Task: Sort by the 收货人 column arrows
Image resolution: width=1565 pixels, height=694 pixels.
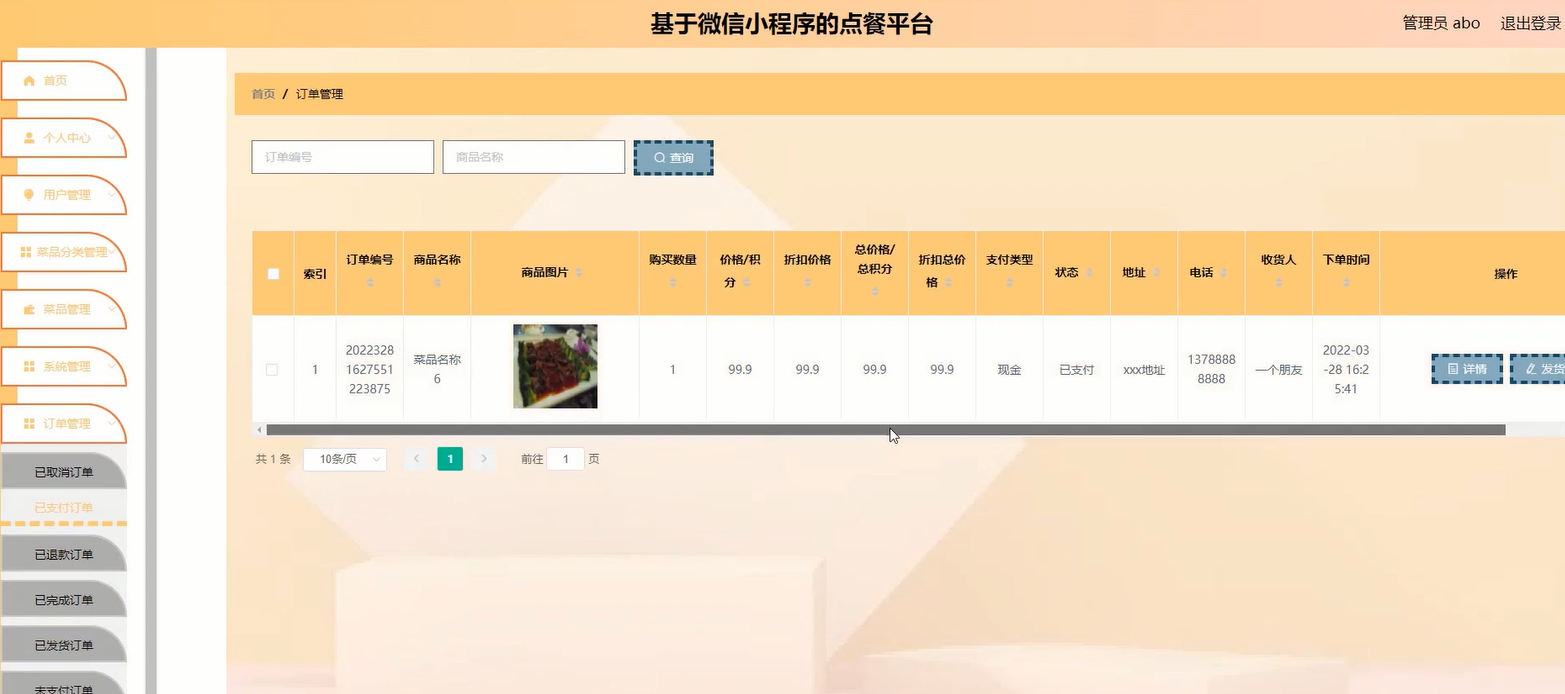Action: 1279,283
